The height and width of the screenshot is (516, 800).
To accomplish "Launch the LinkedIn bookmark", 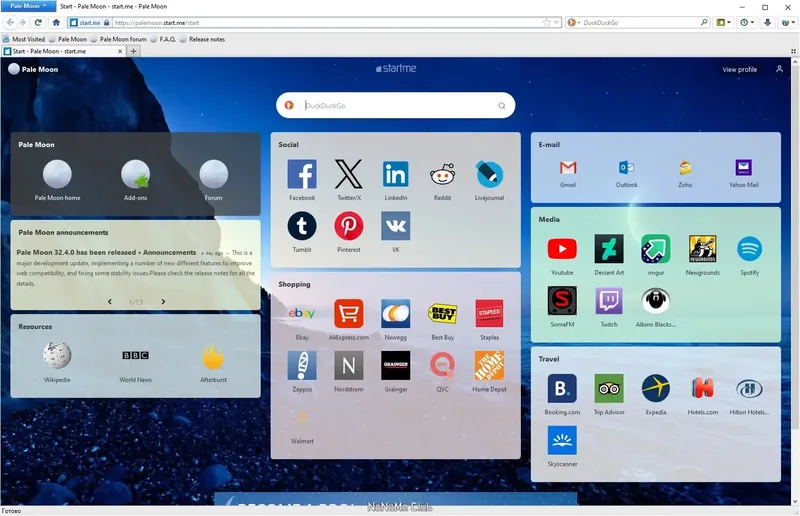I will (x=395, y=174).
